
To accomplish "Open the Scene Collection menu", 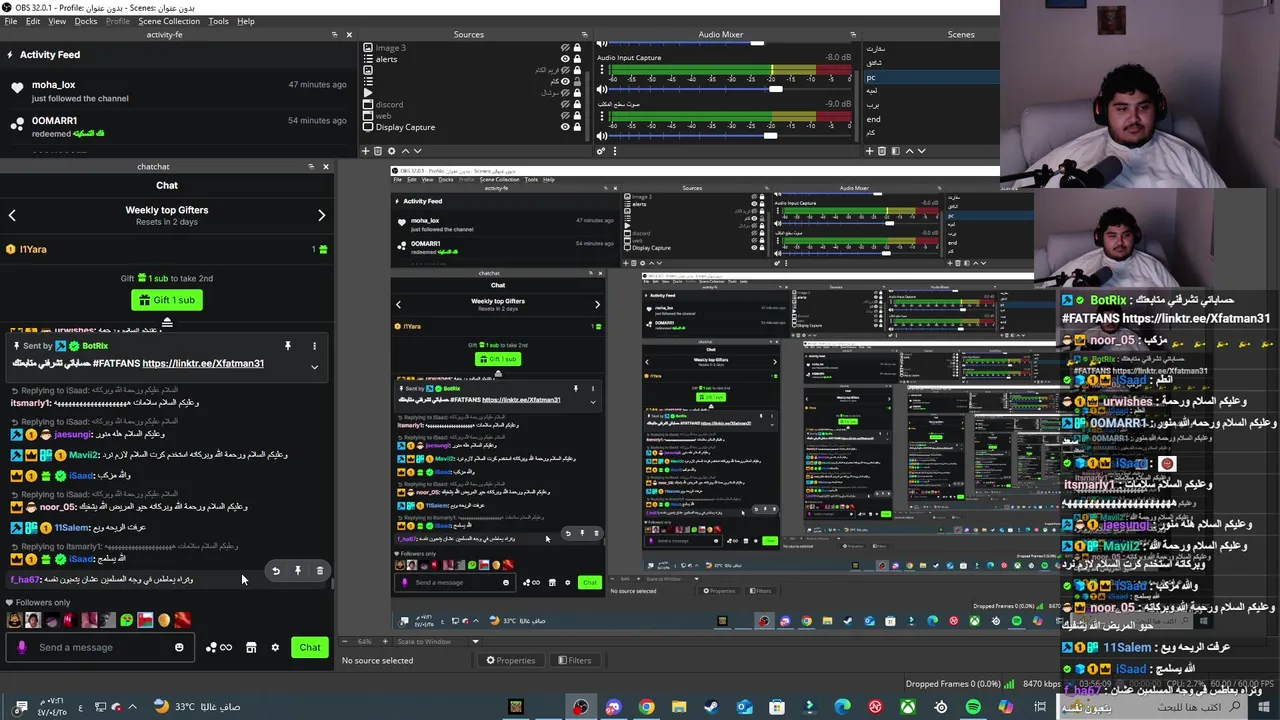I will pos(169,21).
